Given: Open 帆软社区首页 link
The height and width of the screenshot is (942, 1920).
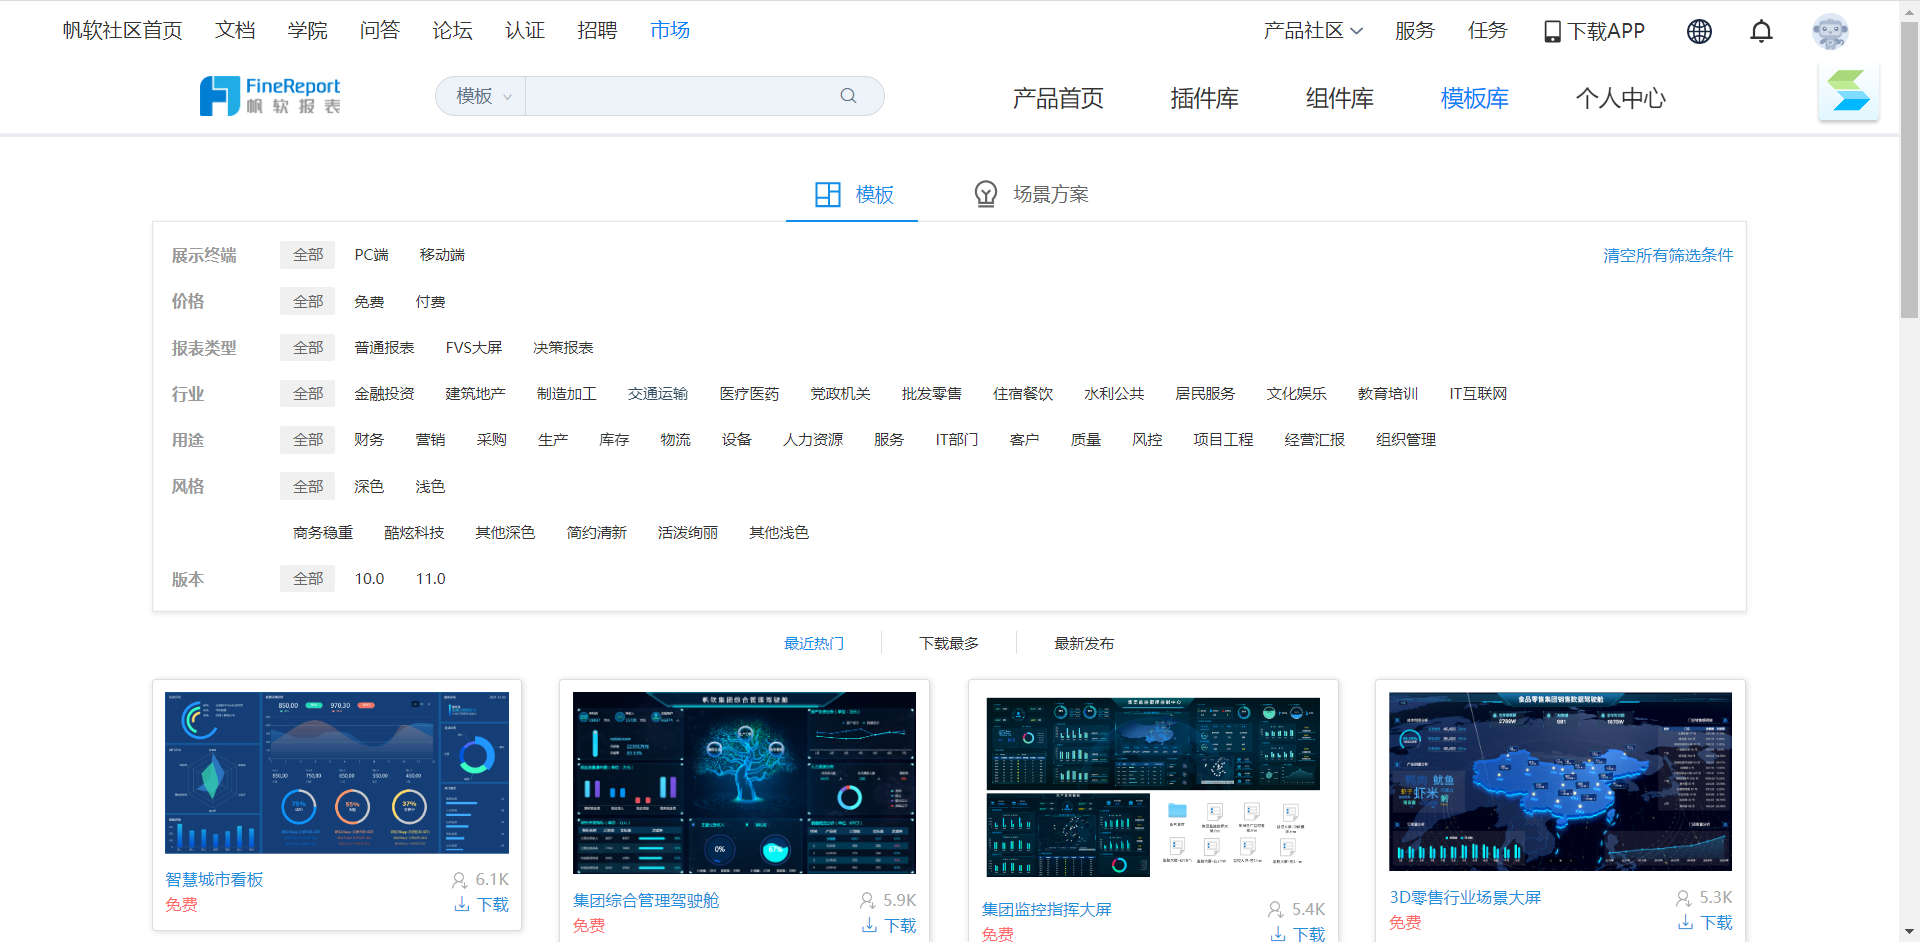Looking at the screenshot, I should click(x=122, y=30).
